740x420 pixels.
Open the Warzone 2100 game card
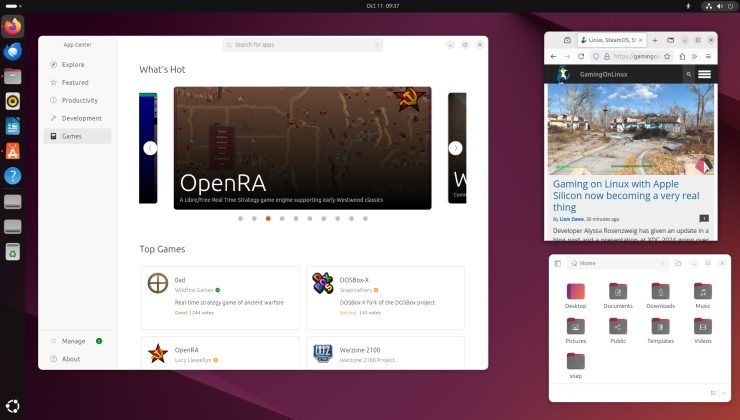(x=385, y=353)
